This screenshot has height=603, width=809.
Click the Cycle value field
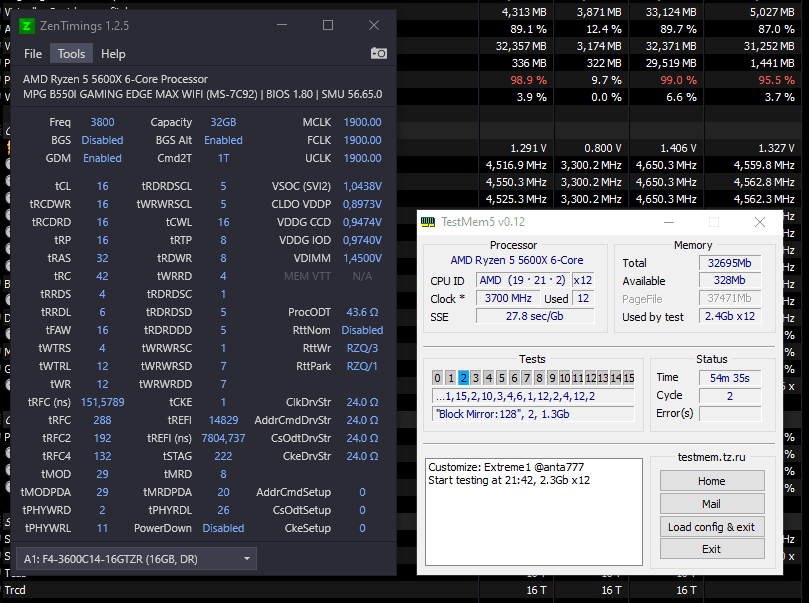tap(730, 396)
